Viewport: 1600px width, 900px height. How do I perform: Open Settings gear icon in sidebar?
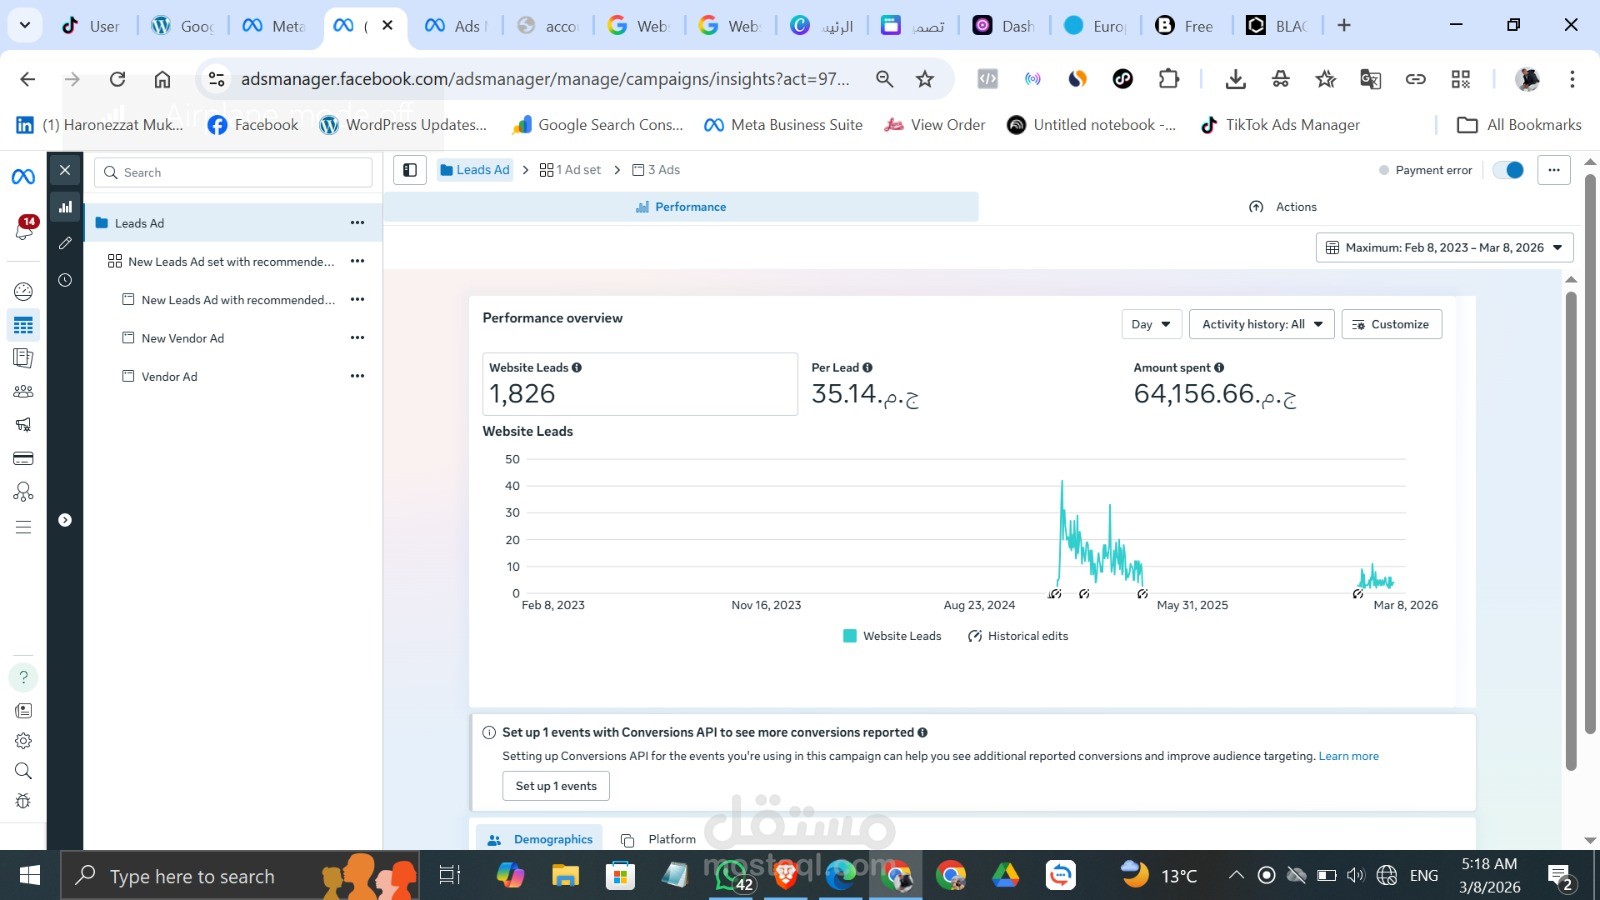click(23, 741)
